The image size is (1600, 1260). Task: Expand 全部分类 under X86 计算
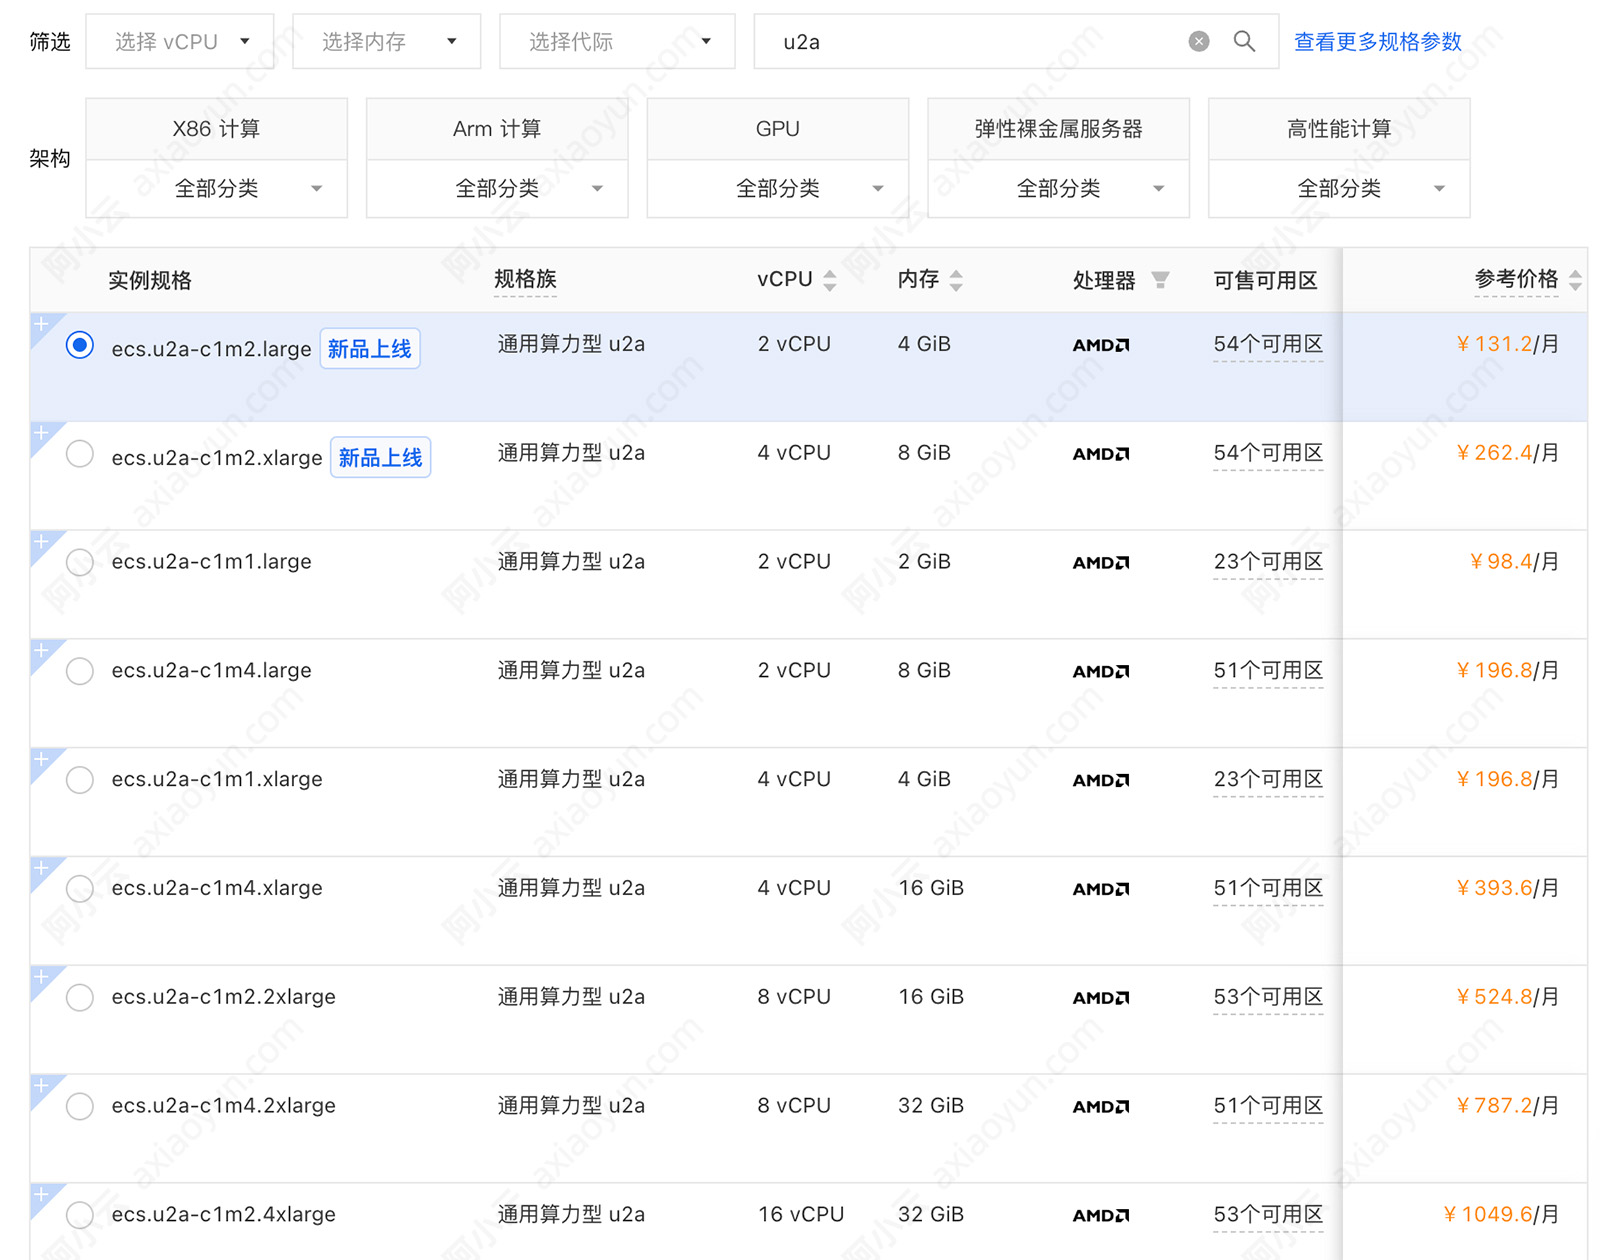[x=217, y=188]
